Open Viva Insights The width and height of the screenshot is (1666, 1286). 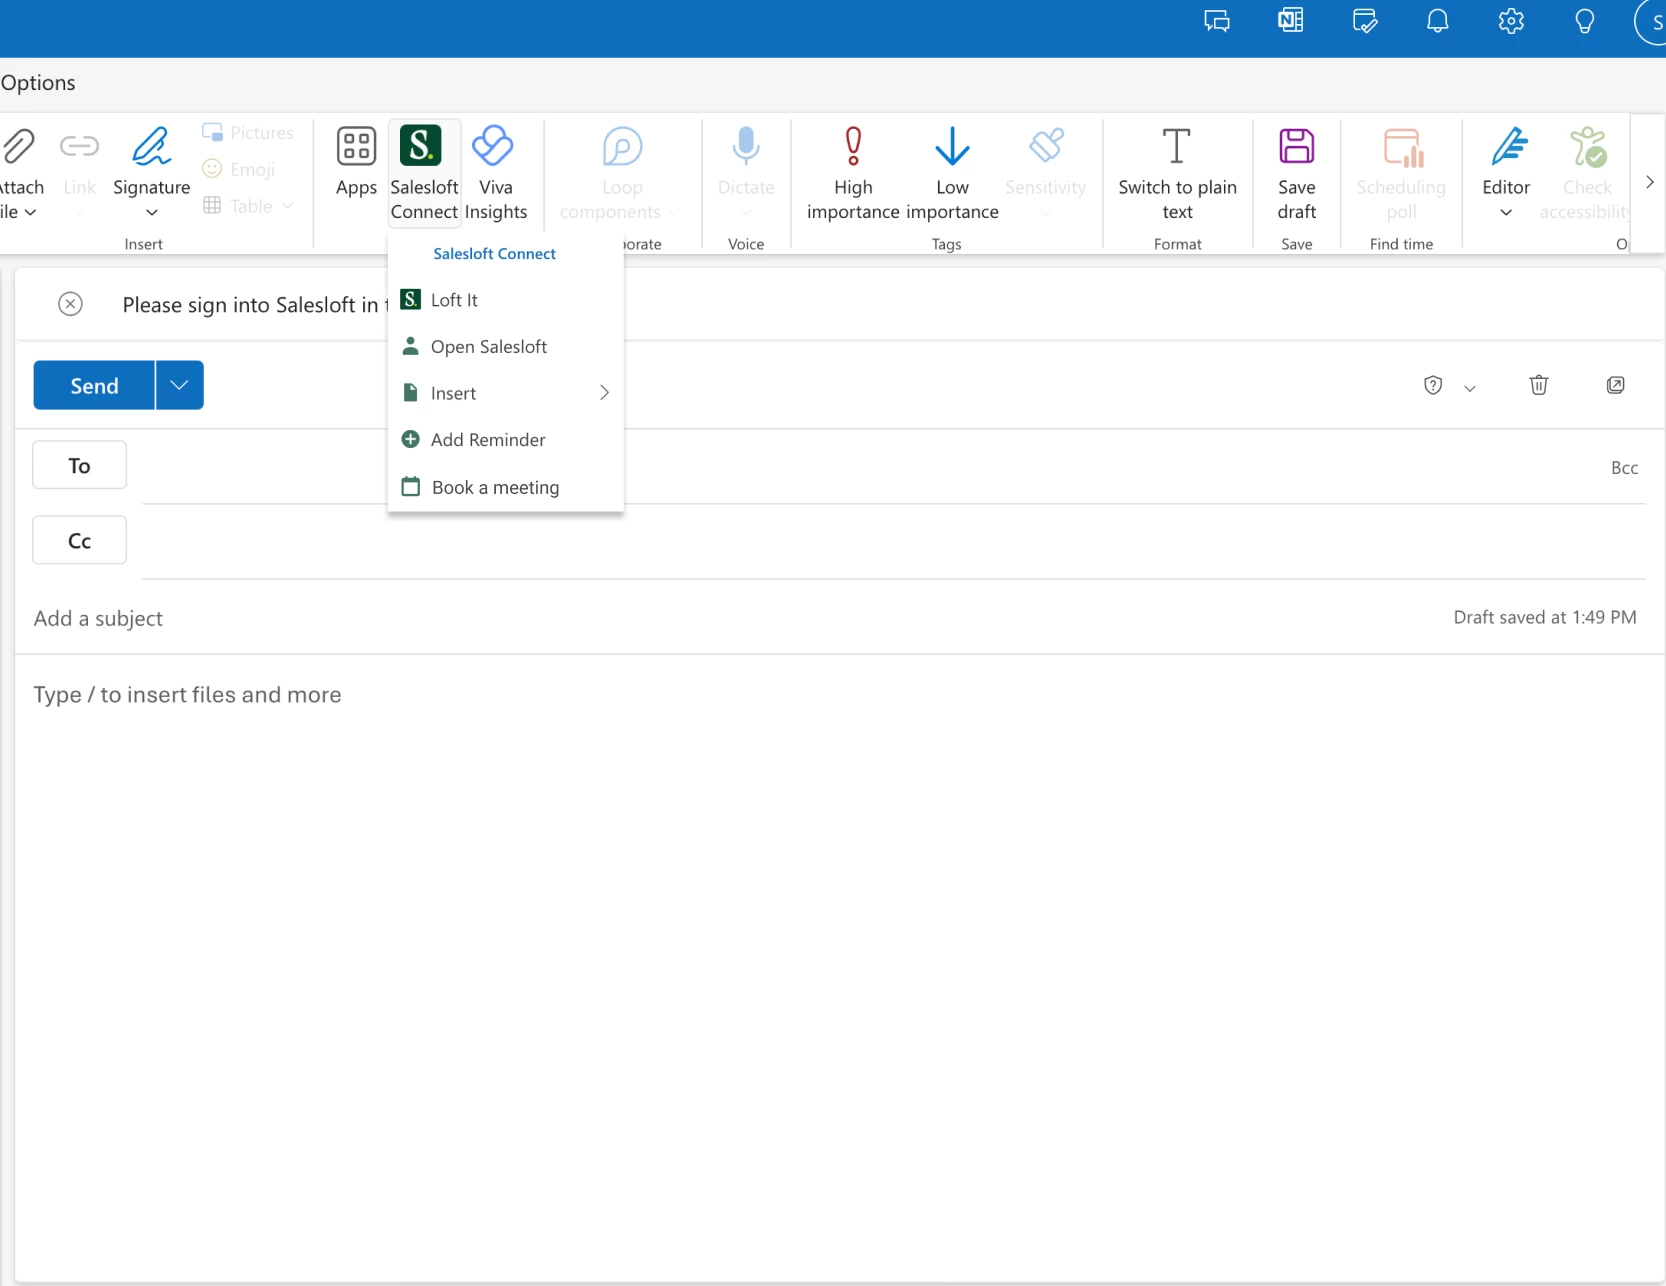(495, 172)
